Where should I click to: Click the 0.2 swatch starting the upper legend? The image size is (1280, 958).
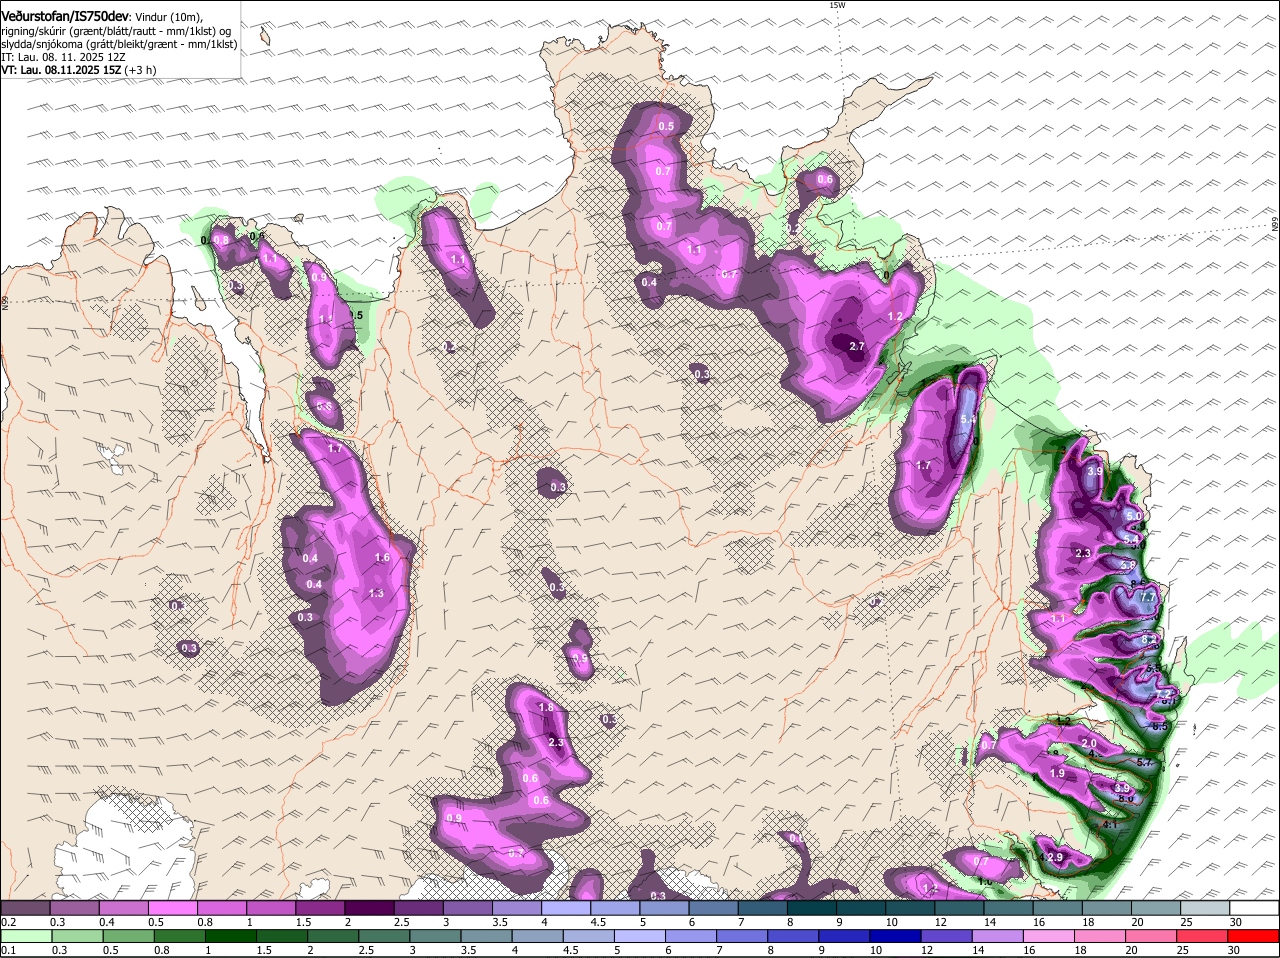tap(24, 908)
